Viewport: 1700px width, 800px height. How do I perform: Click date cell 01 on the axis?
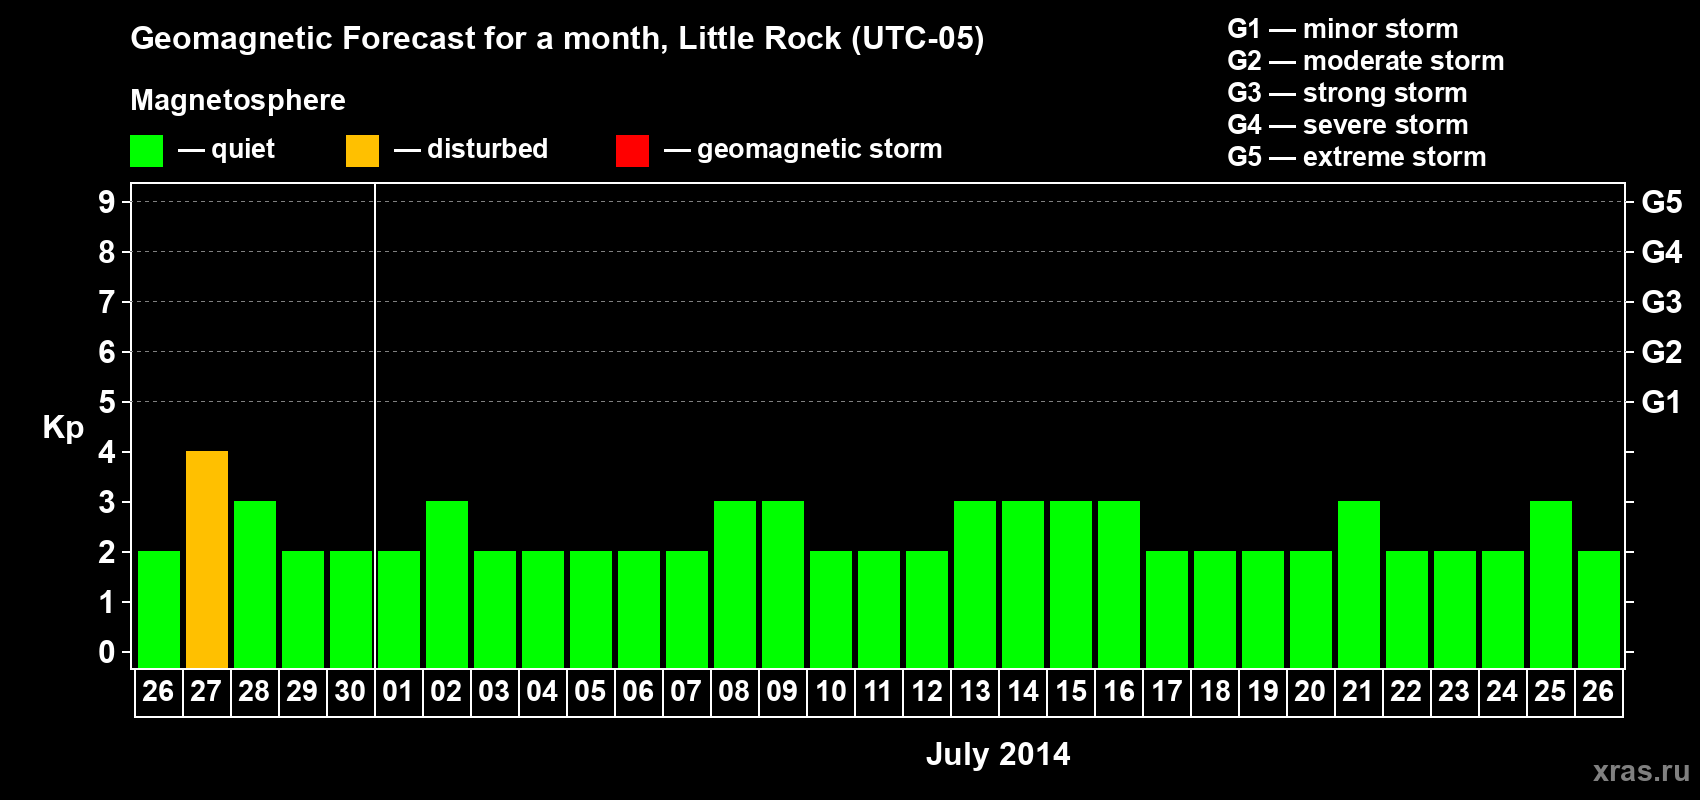pos(398,692)
